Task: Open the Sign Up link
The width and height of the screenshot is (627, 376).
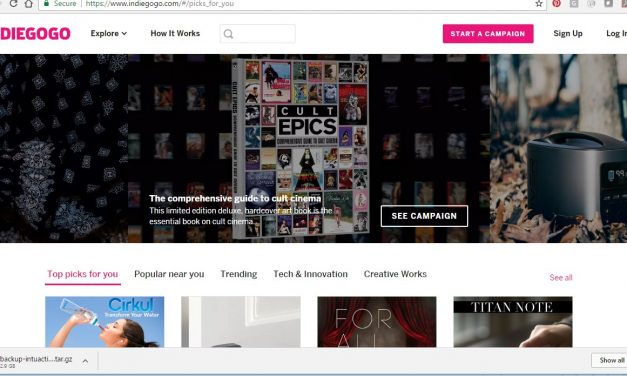Action: (568, 34)
